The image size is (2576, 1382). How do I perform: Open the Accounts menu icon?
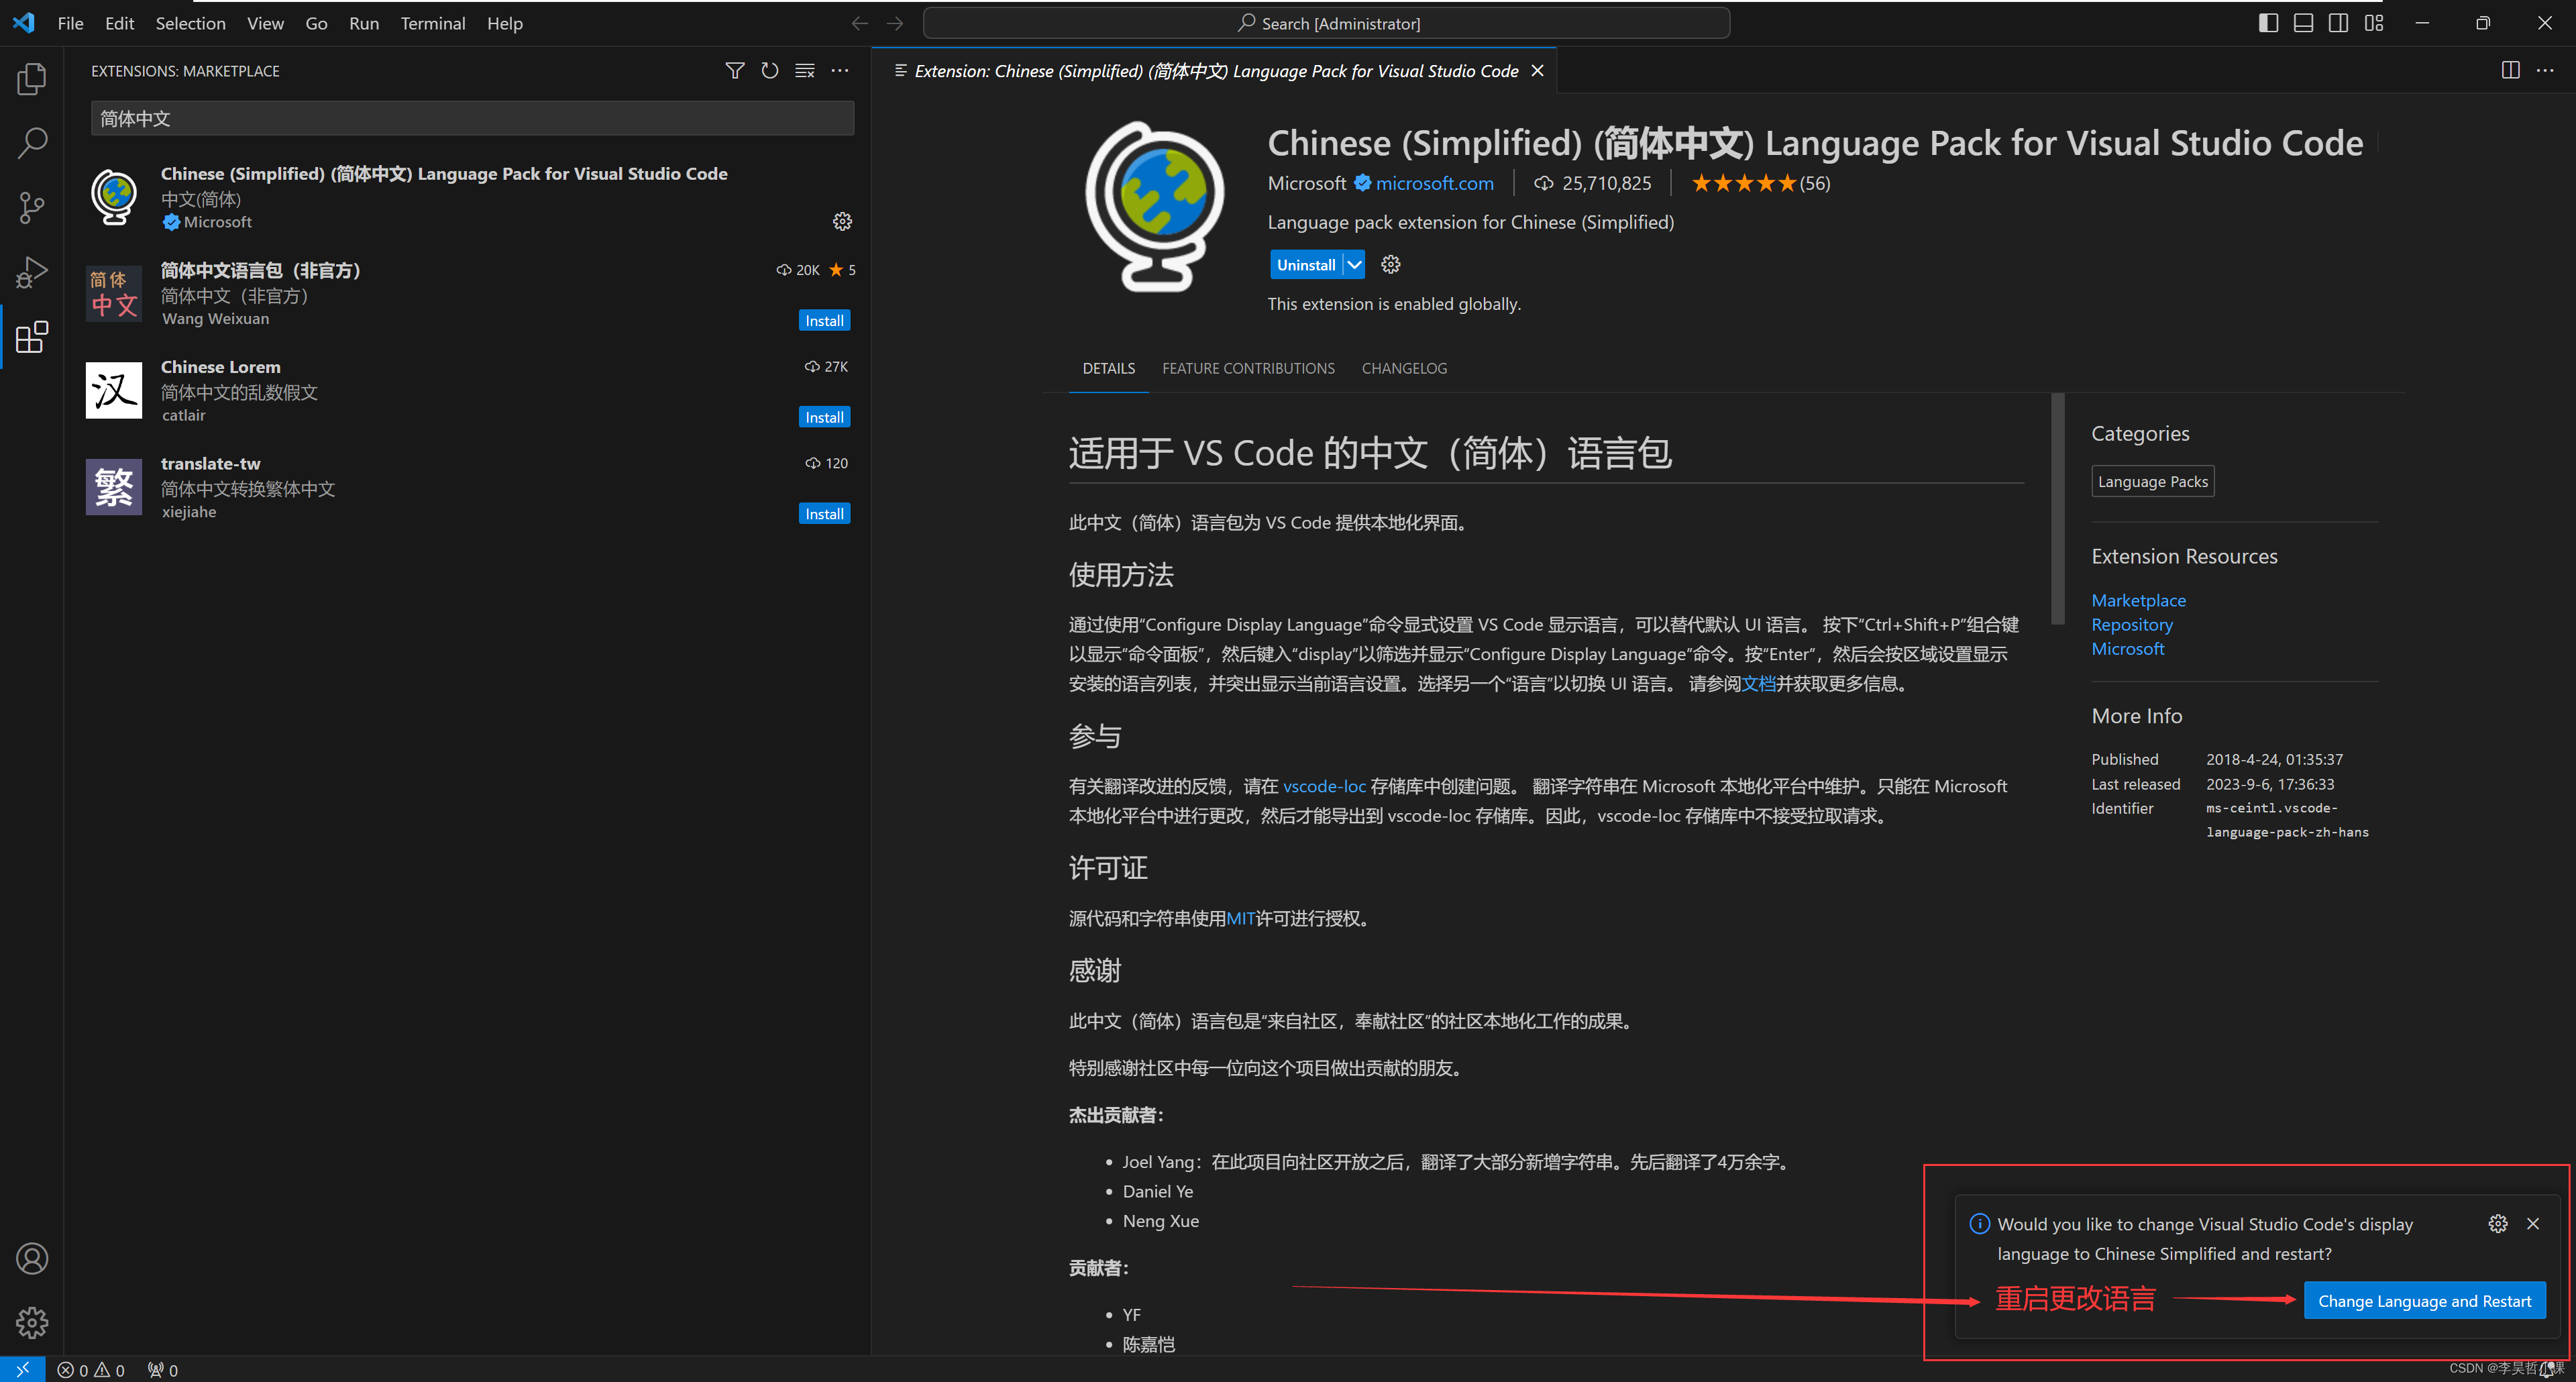[32, 1258]
